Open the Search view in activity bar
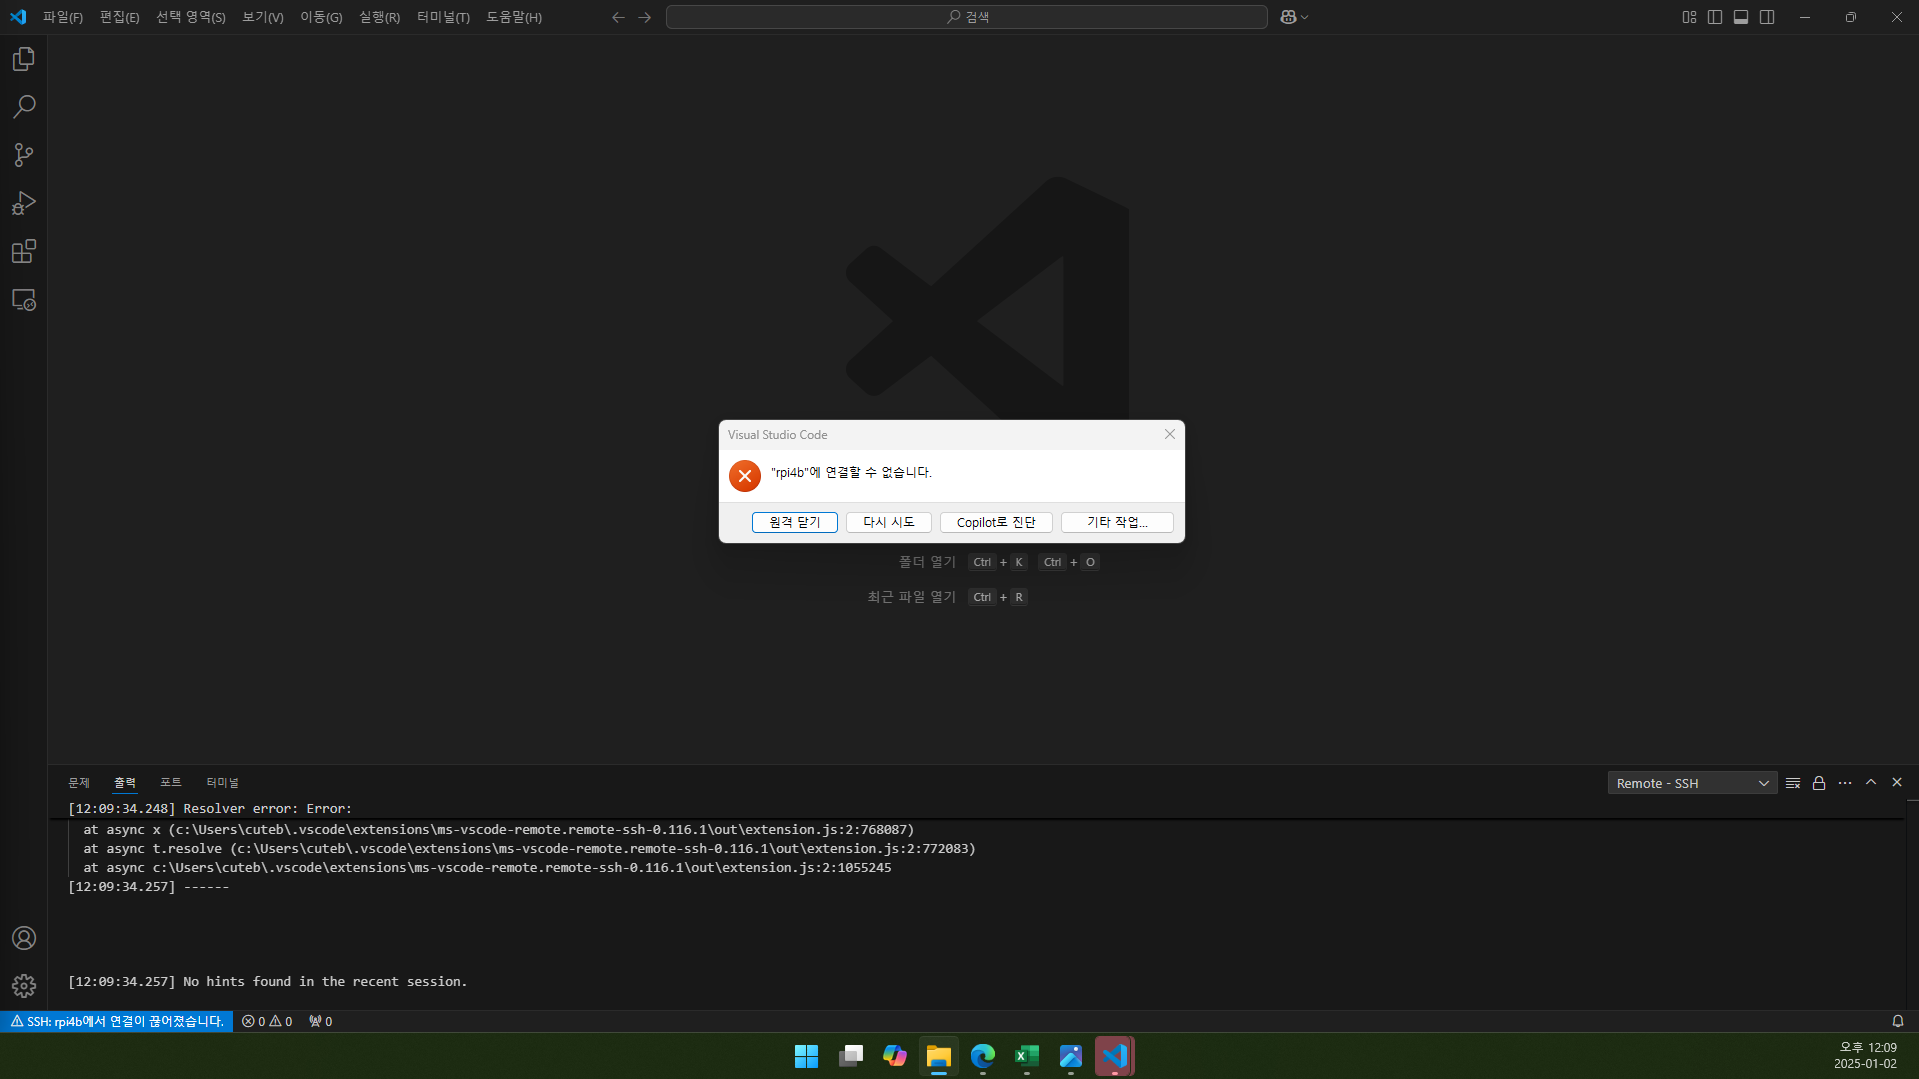Image resolution: width=1919 pixels, height=1079 pixels. tap(24, 107)
